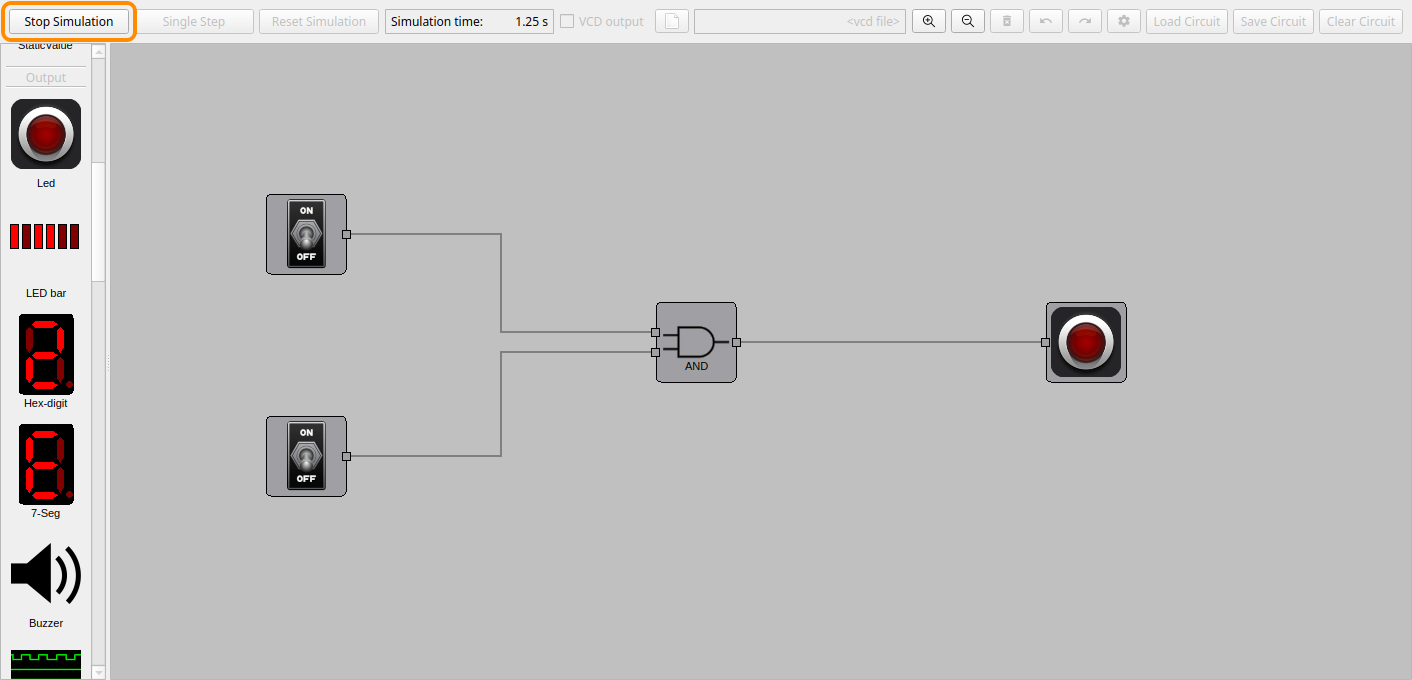Select the Buzzer component
Viewport: 1412px width, 680px height.
point(46,574)
